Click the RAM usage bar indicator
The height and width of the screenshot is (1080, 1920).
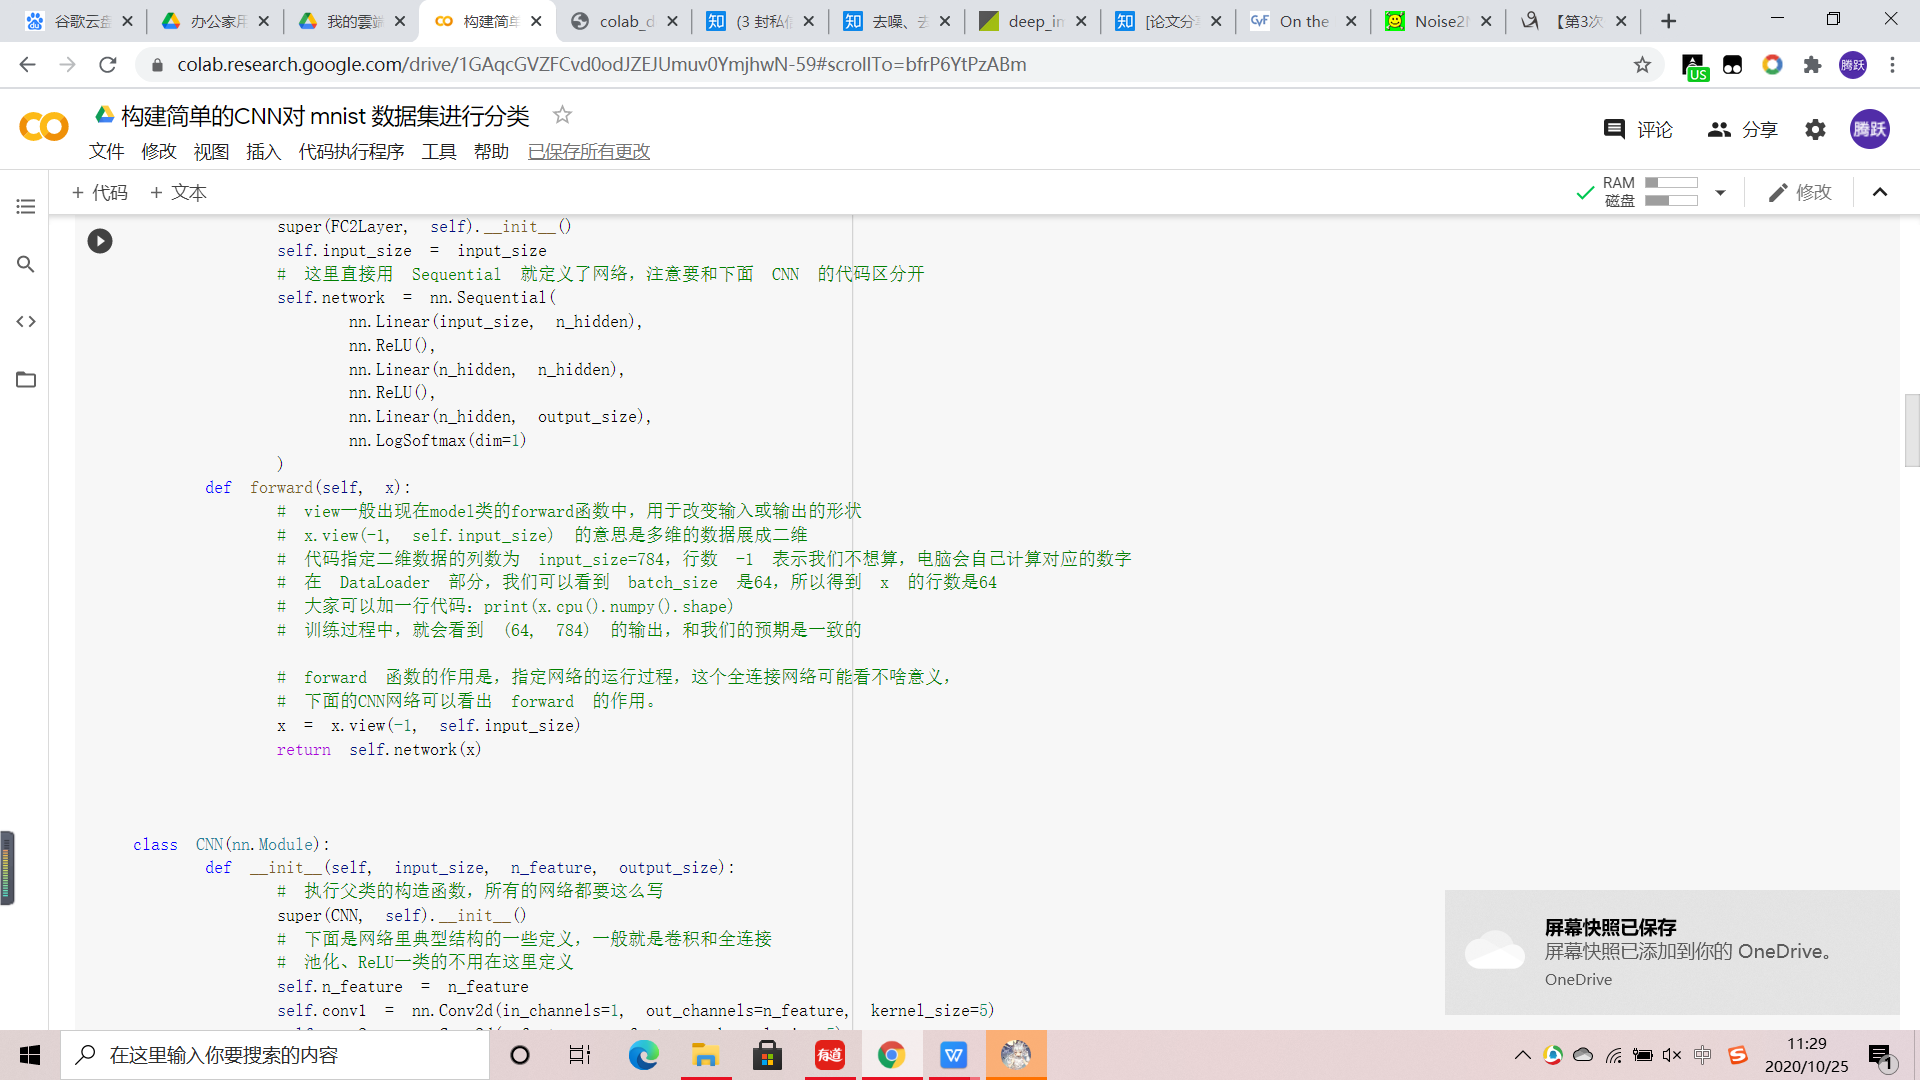coord(1671,183)
